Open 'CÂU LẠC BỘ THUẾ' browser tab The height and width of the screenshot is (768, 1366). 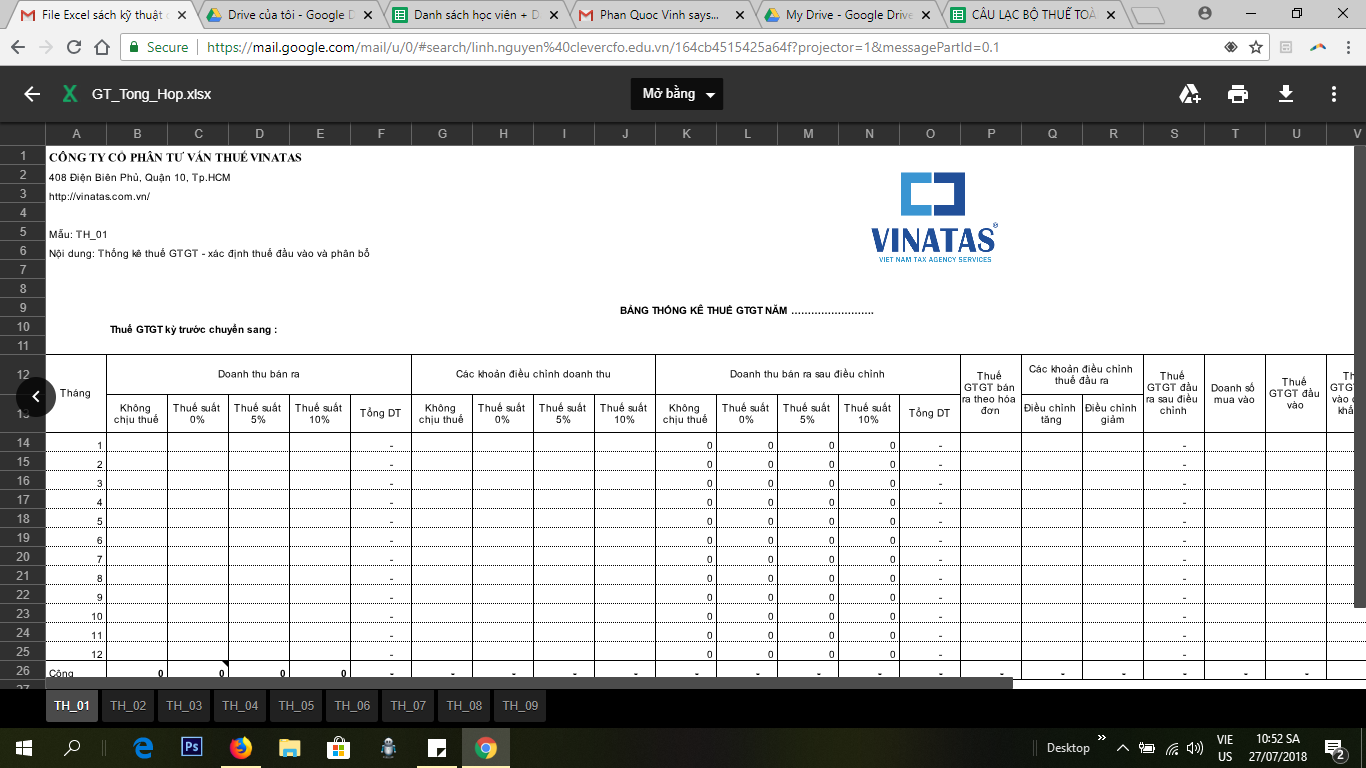tap(1034, 15)
